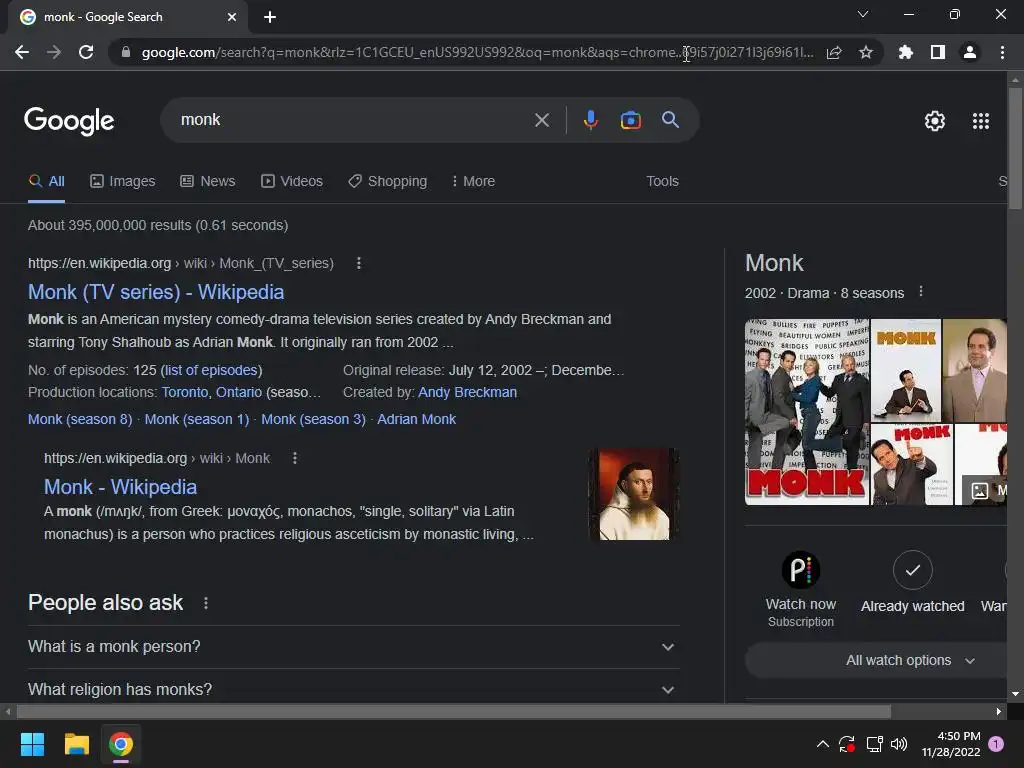Click the vertical page scrollbar thumb
The height and width of the screenshot is (768, 1024).
tap(1015, 148)
